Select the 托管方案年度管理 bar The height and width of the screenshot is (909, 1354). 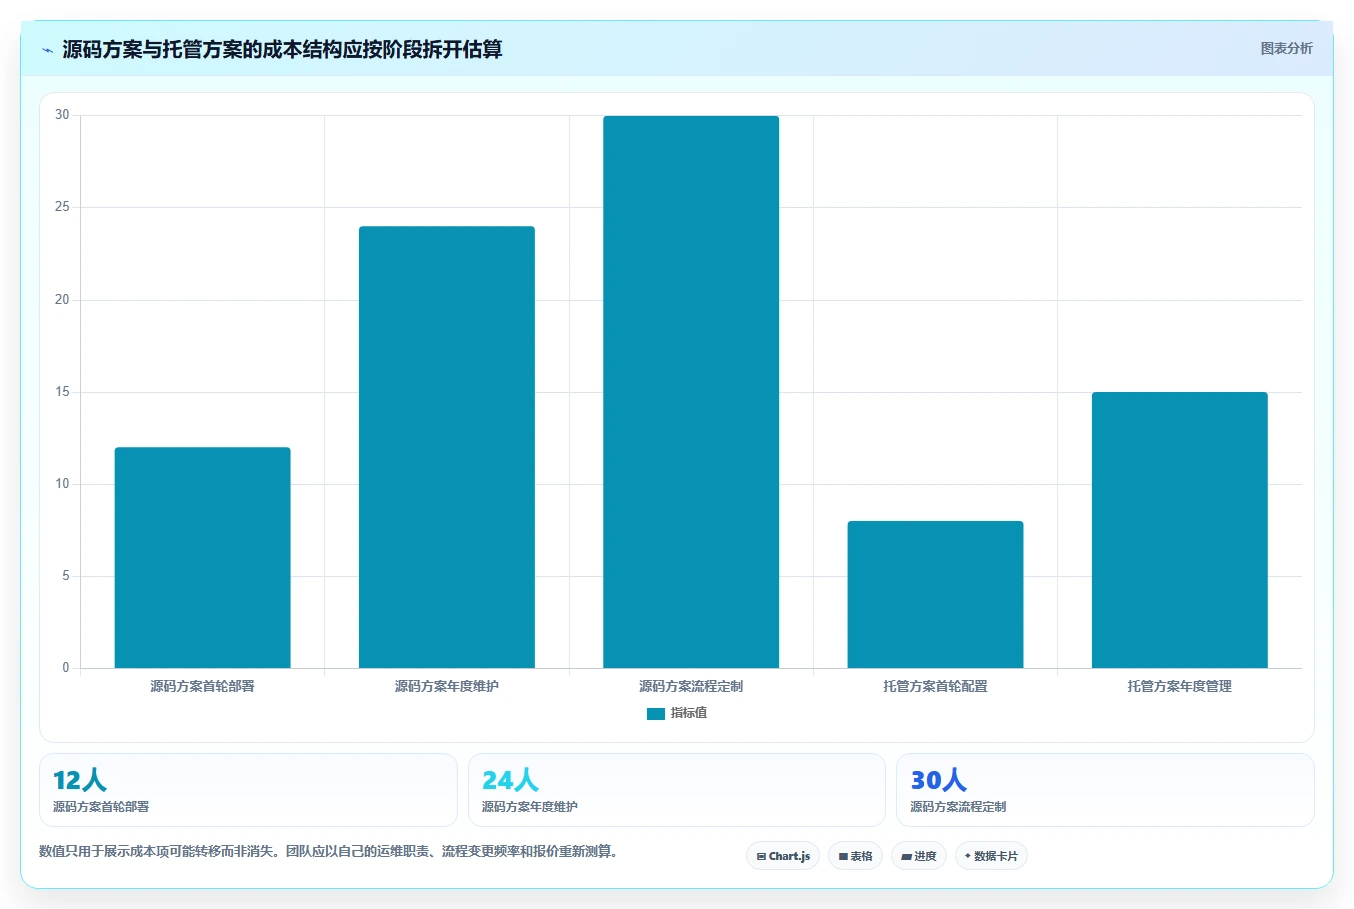pos(1180,530)
